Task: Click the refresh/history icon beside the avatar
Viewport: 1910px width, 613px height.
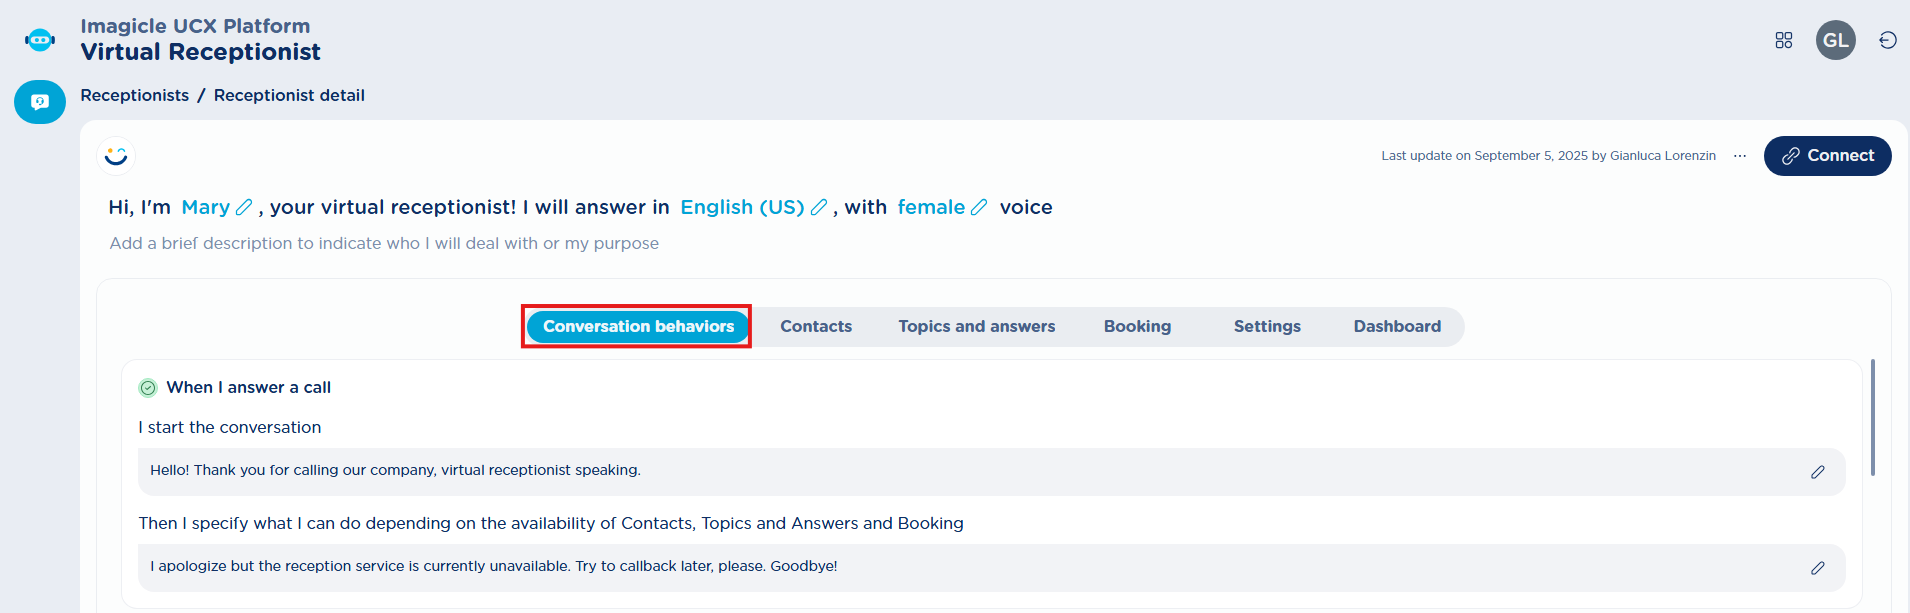Action: [x=1887, y=40]
